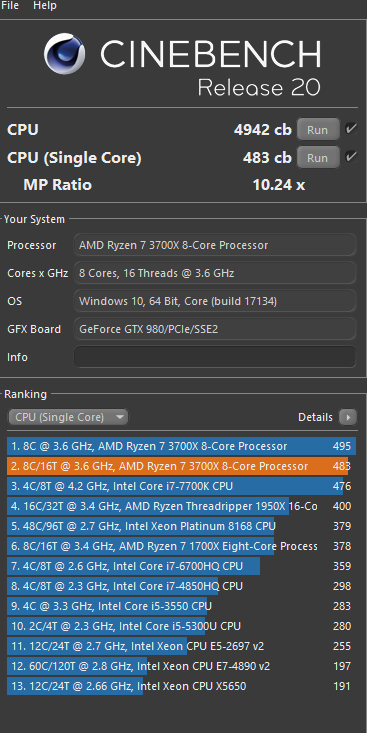Select the top-ranked 8C Ryzen 3700X entry

[181, 446]
